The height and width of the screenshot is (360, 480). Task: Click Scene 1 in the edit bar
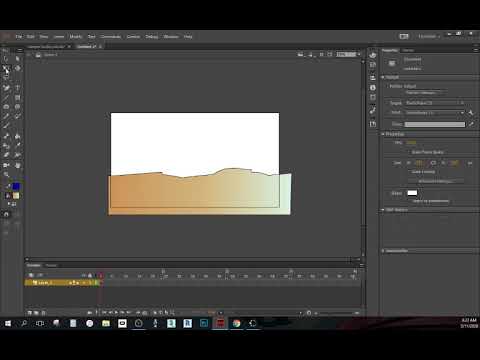pos(51,55)
